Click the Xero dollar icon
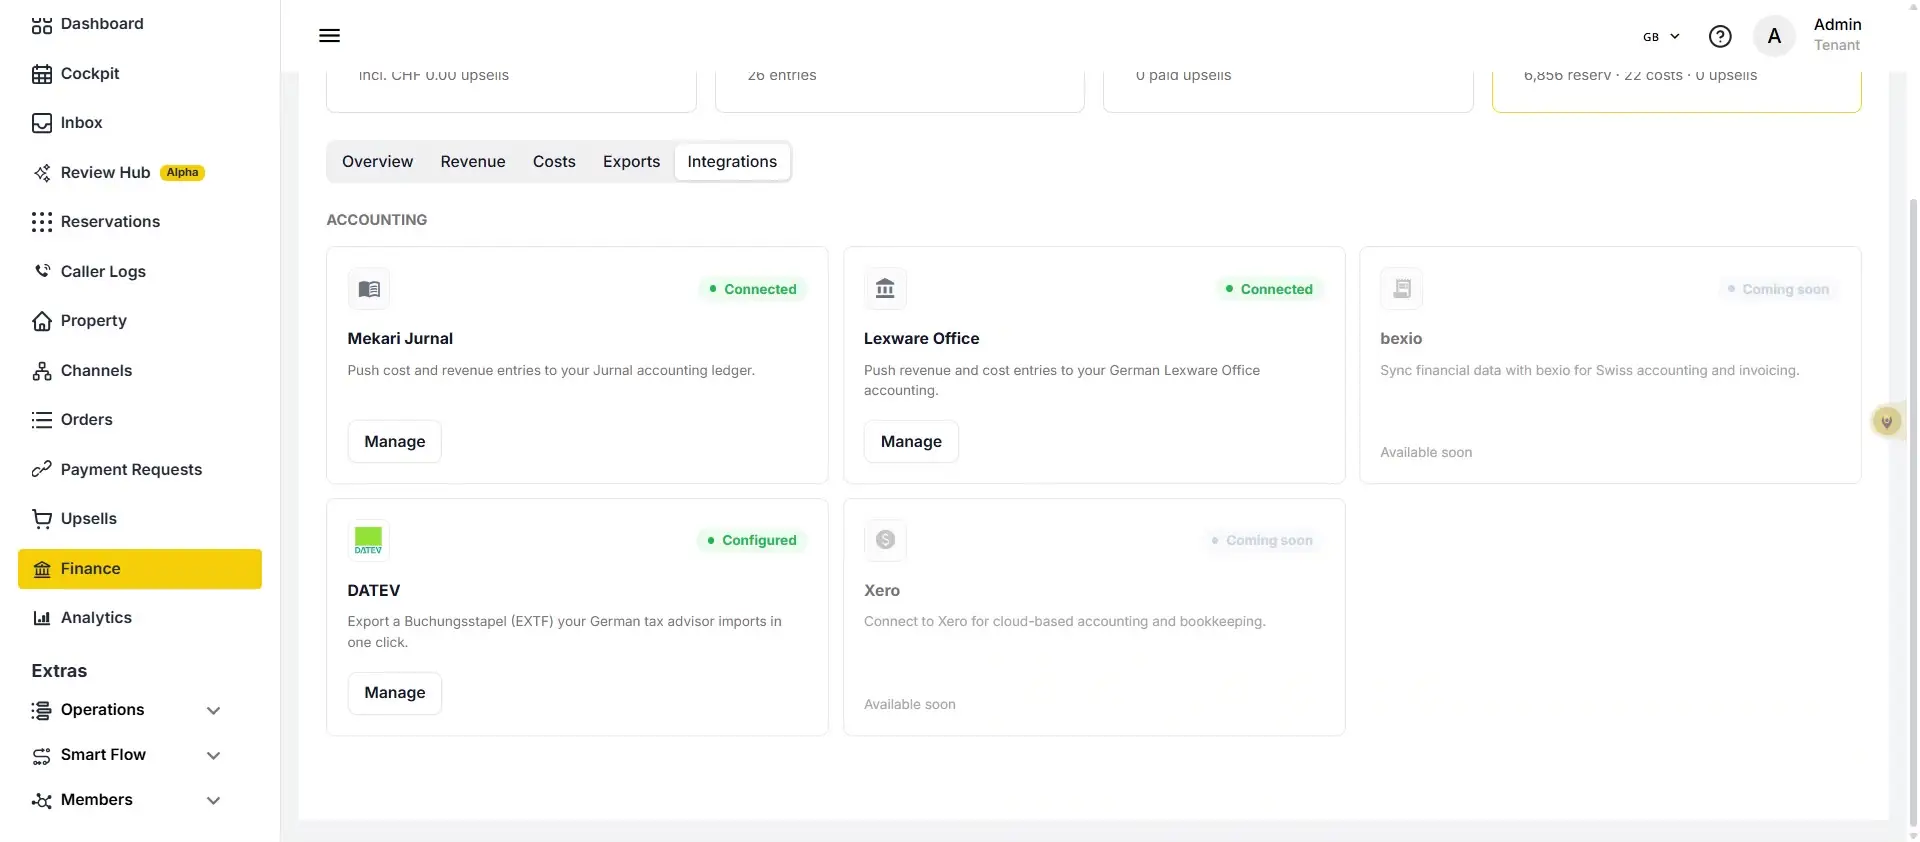 pos(885,540)
